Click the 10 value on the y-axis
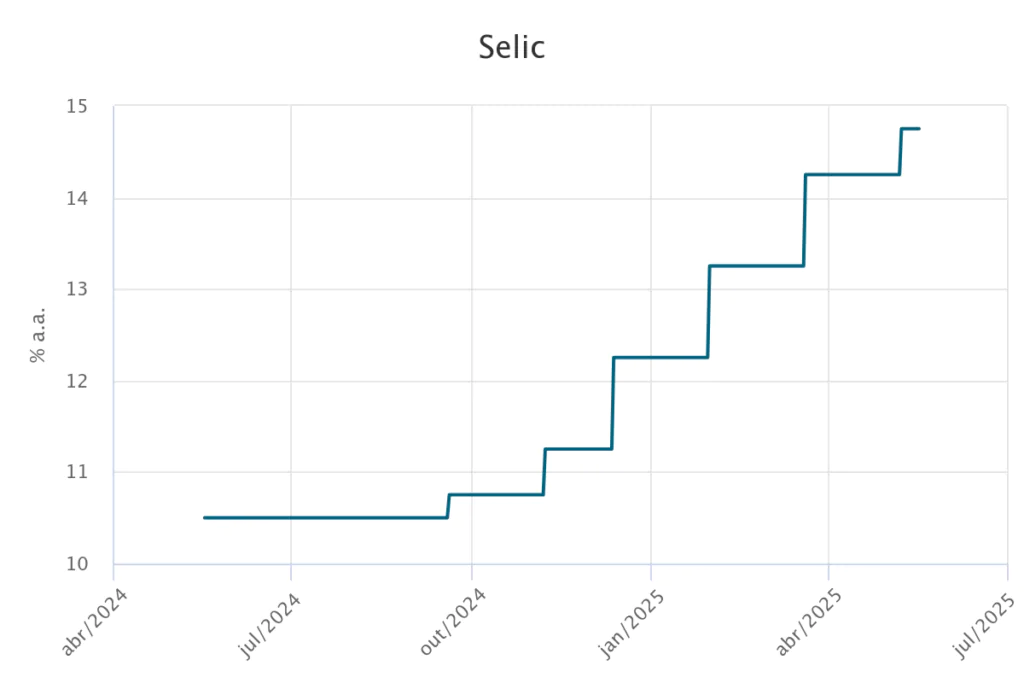1024x683 pixels. pos(78,564)
